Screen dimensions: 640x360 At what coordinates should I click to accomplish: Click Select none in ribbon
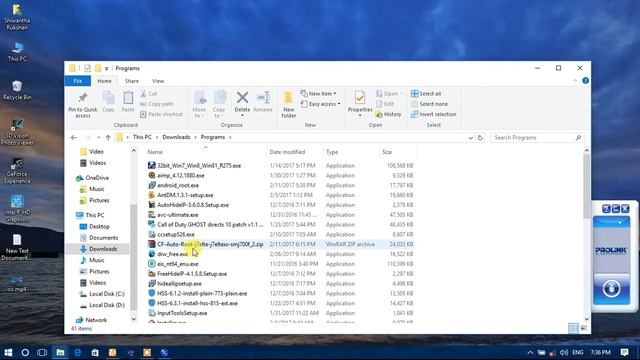[429, 104]
